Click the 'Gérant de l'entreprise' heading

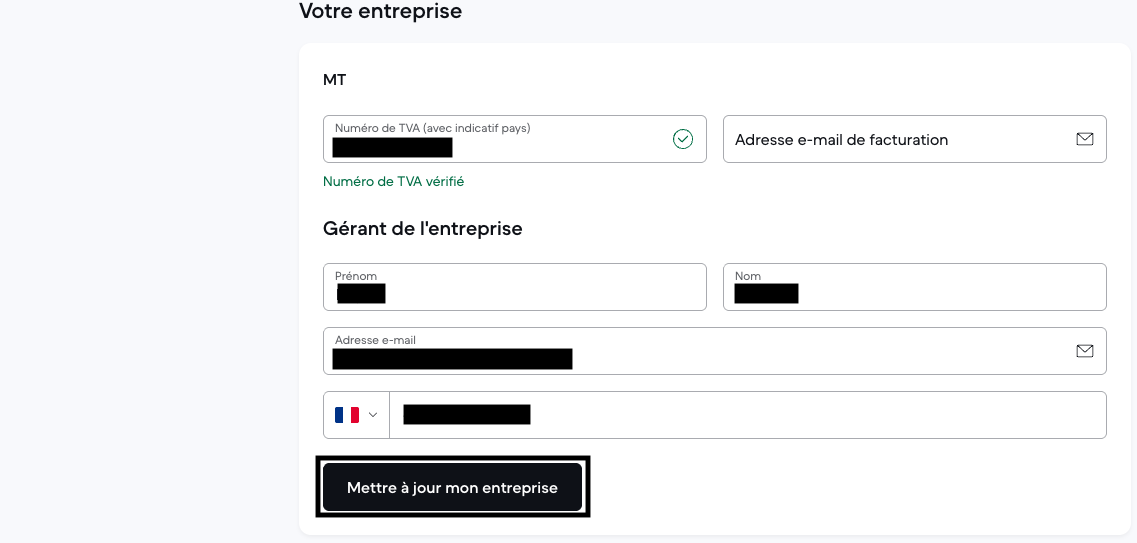[422, 229]
